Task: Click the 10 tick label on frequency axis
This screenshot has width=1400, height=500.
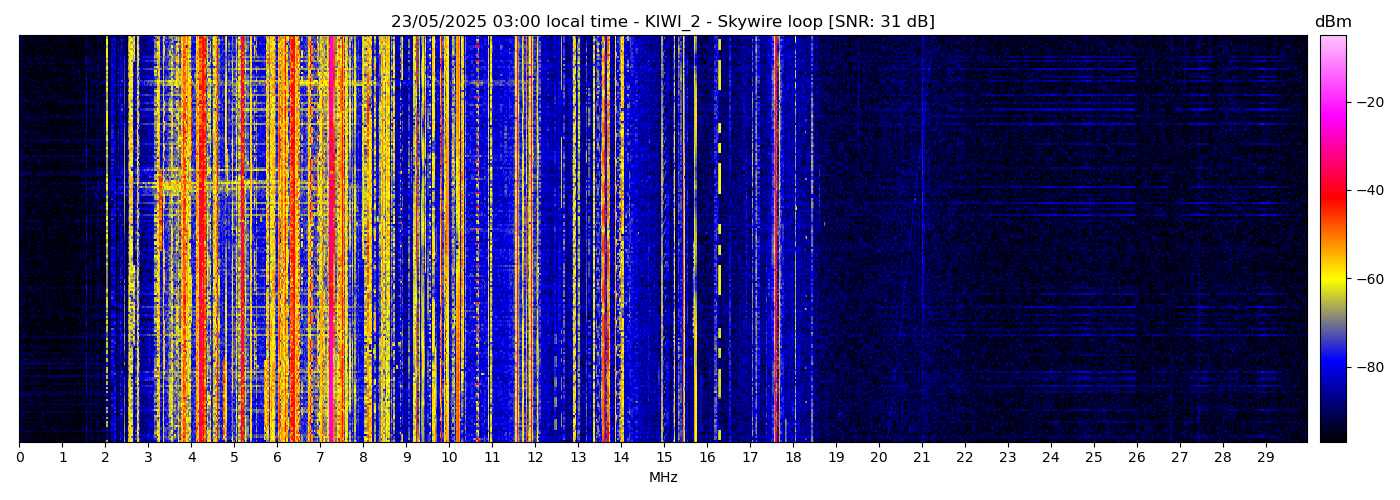Action: coord(449,458)
